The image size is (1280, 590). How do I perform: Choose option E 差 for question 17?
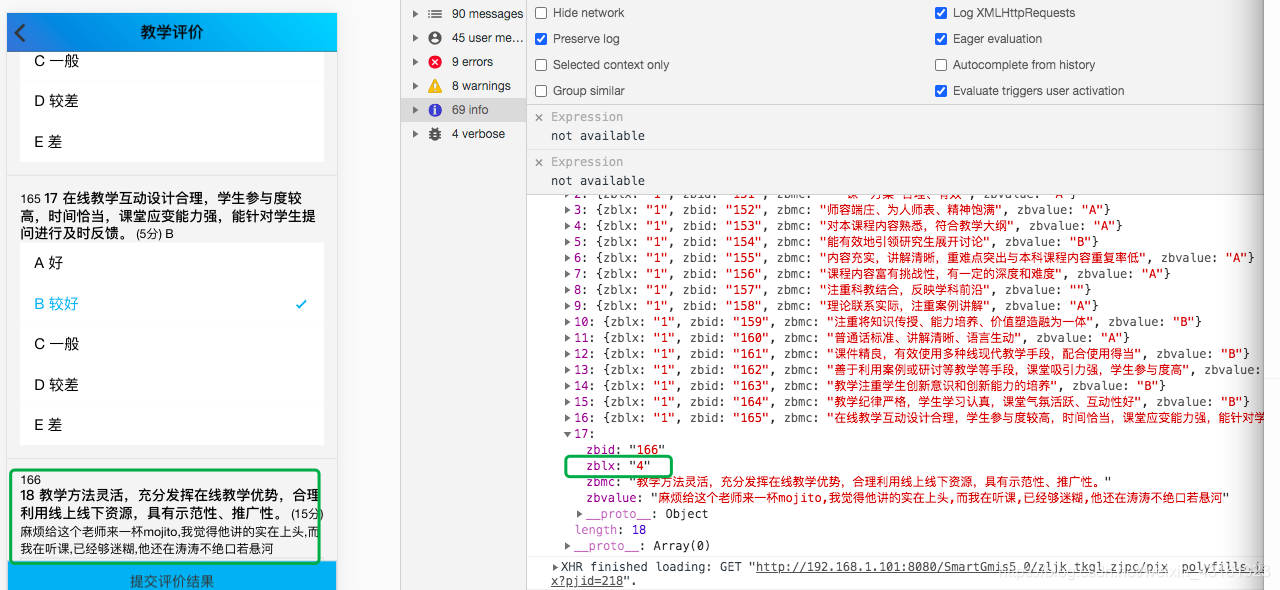tap(171, 425)
